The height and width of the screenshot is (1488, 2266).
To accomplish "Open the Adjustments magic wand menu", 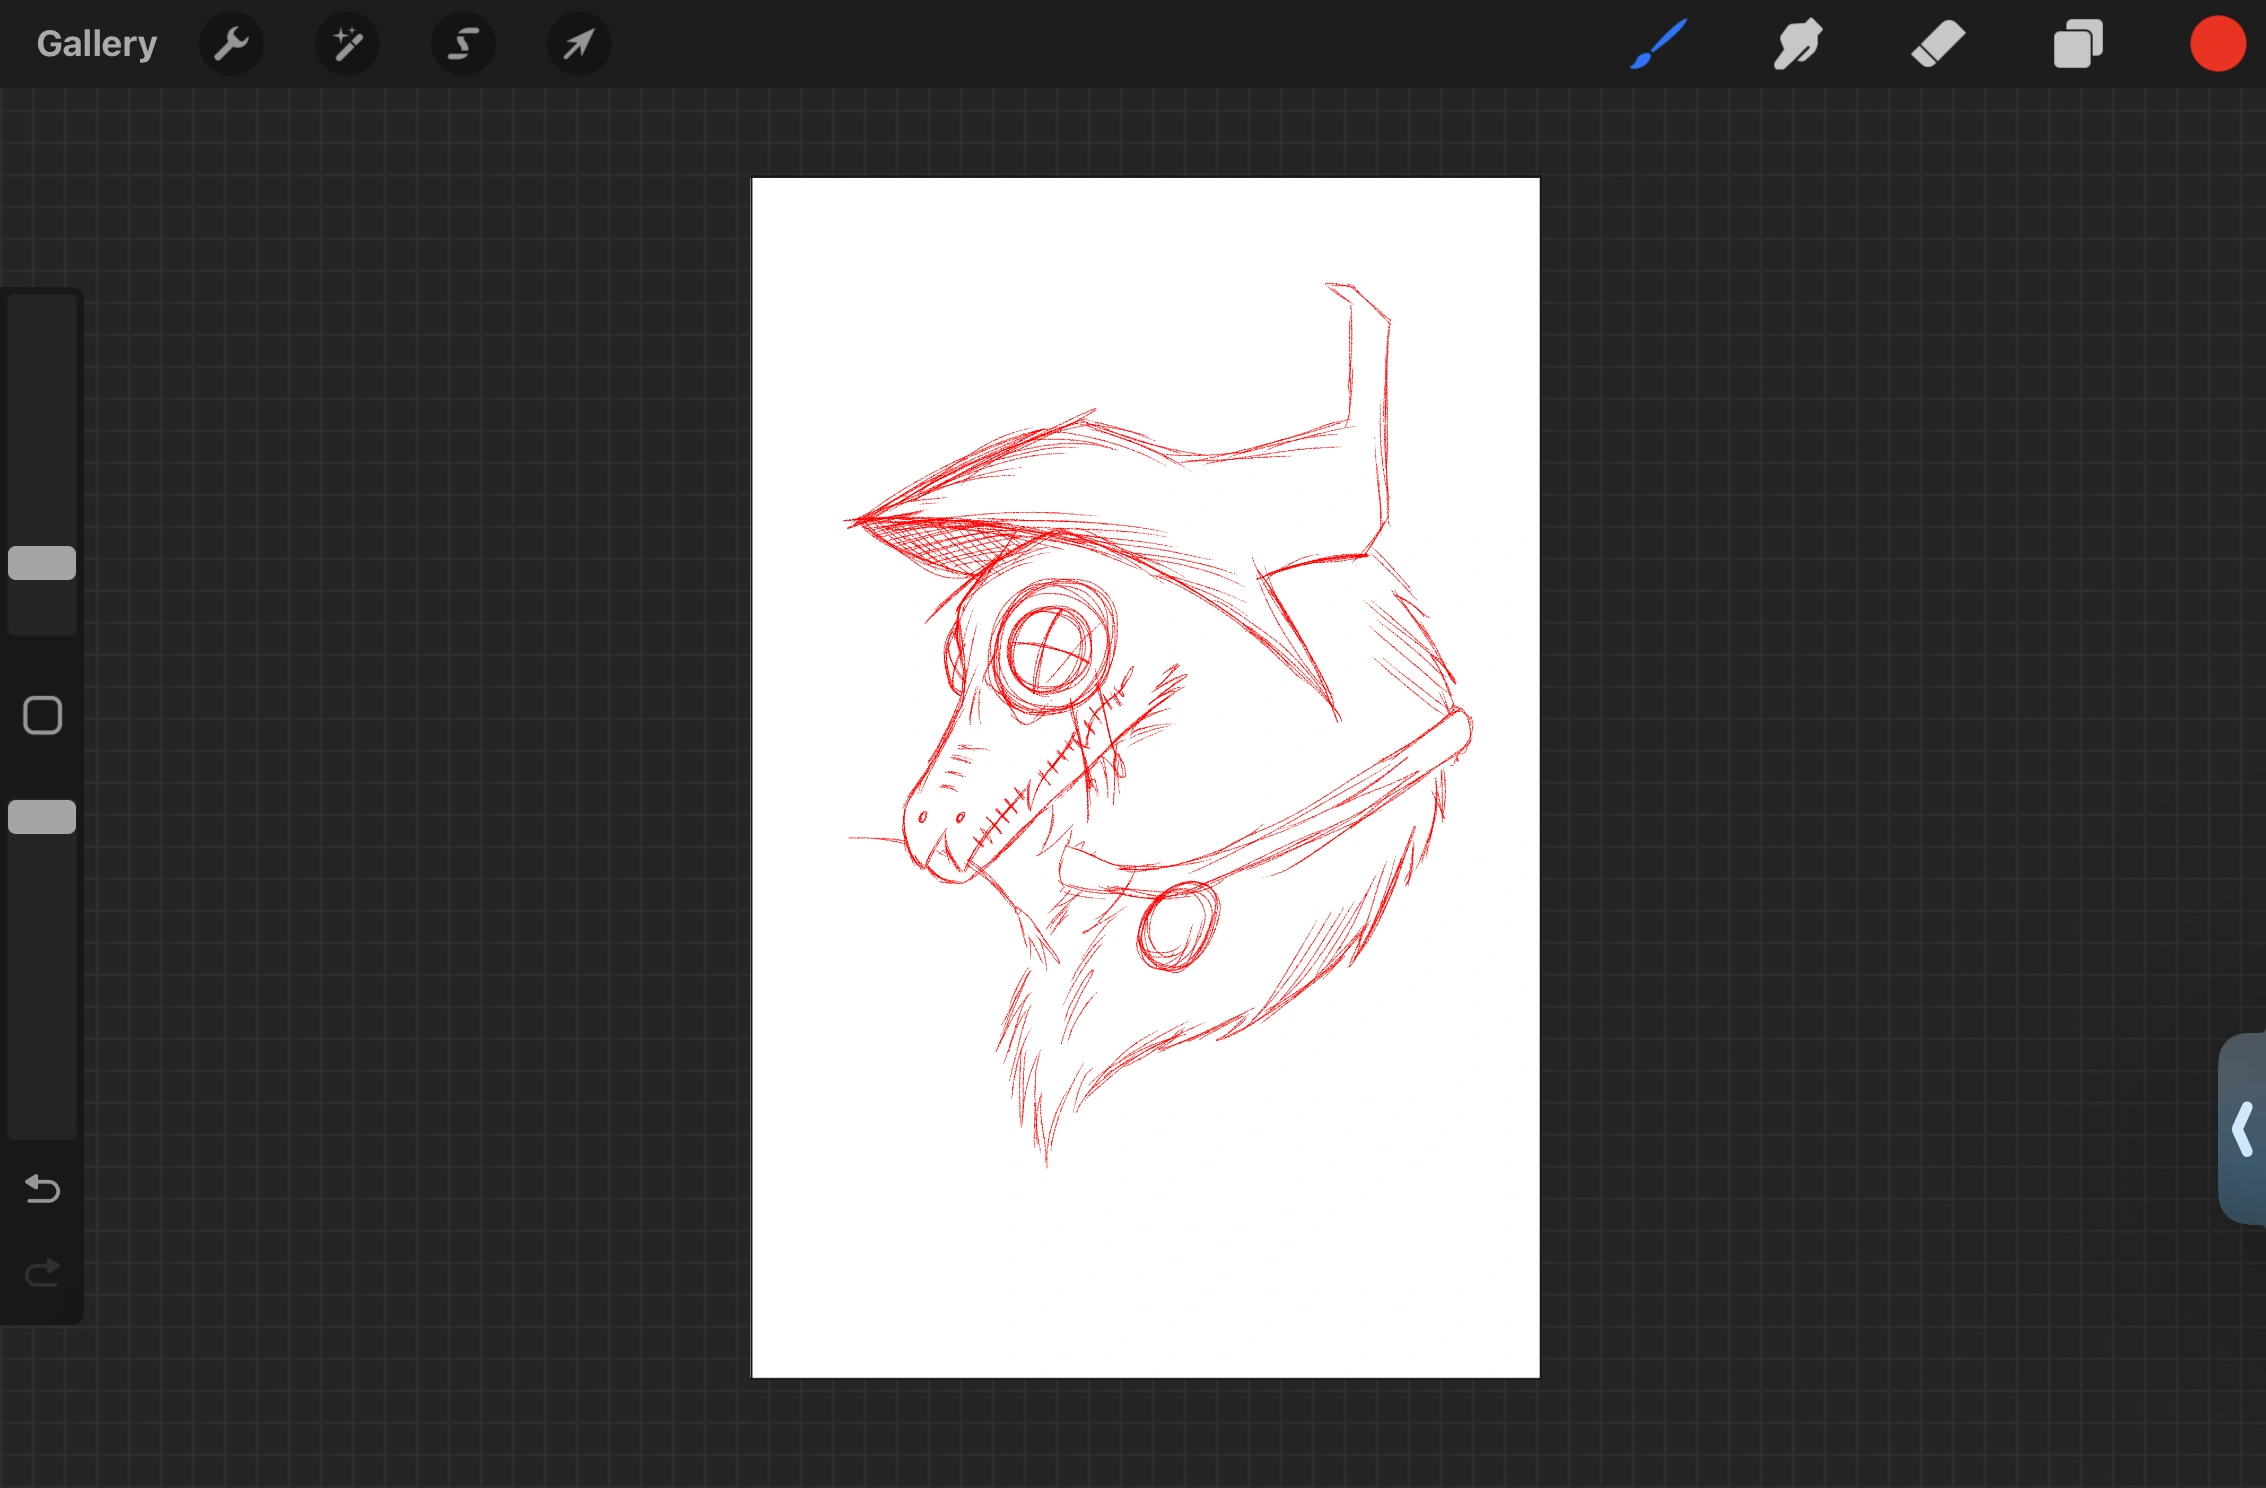I will (x=347, y=43).
